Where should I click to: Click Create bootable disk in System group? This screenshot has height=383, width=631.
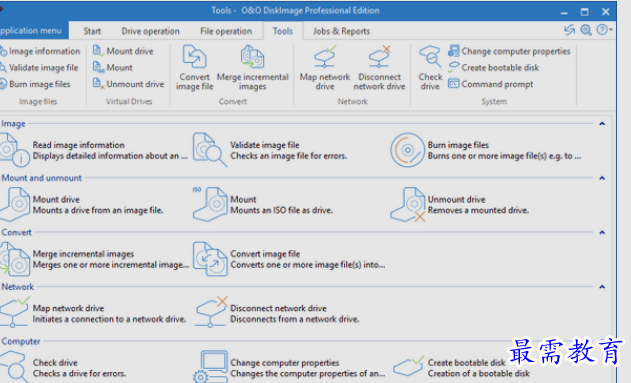pyautogui.click(x=493, y=68)
